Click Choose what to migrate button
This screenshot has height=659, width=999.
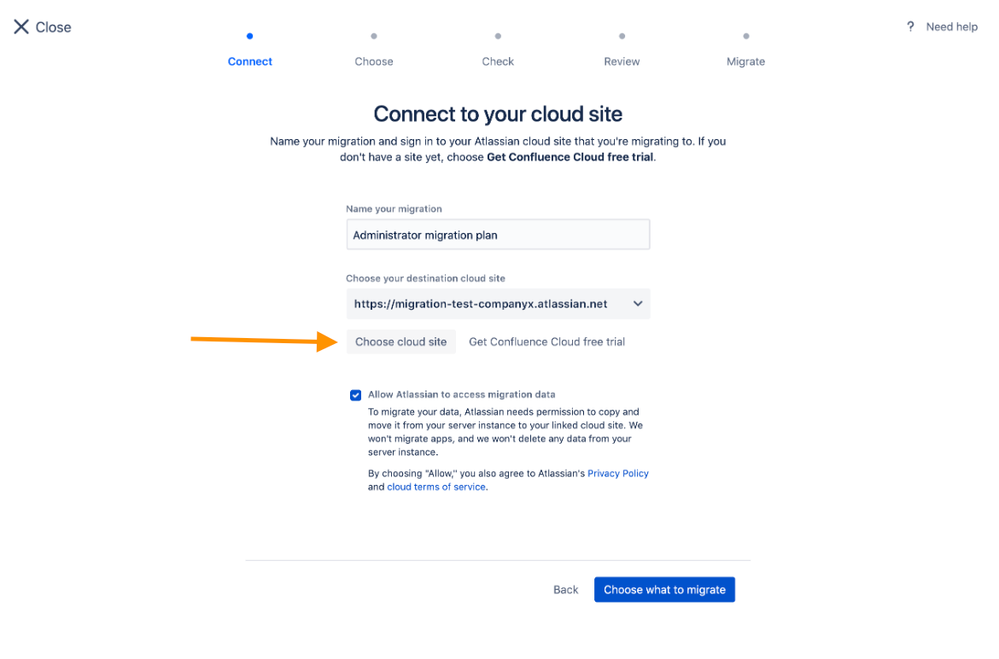click(665, 590)
